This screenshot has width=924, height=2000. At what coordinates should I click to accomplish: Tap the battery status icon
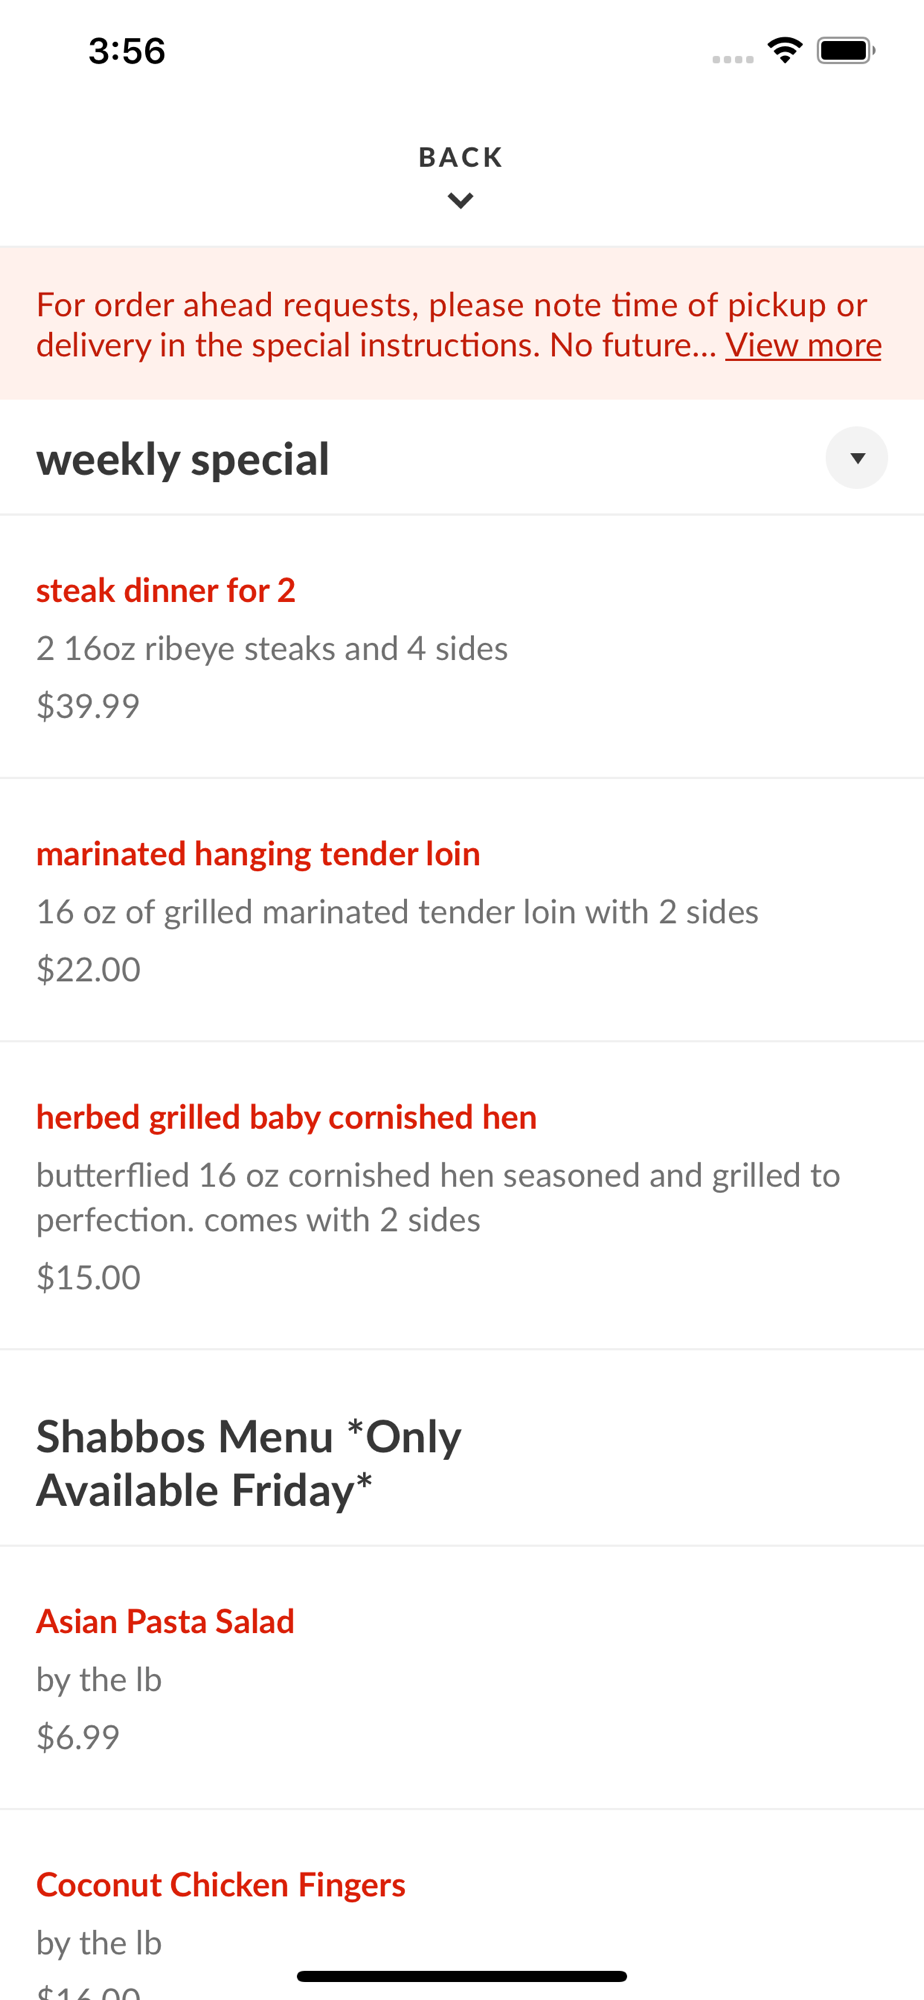pyautogui.click(x=846, y=50)
